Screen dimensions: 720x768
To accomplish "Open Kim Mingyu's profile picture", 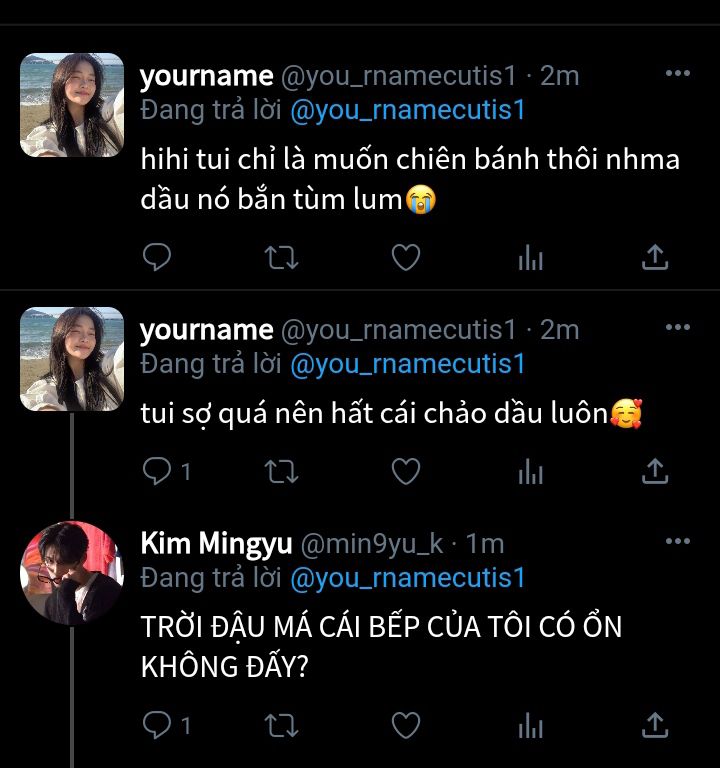I will [x=72, y=573].
